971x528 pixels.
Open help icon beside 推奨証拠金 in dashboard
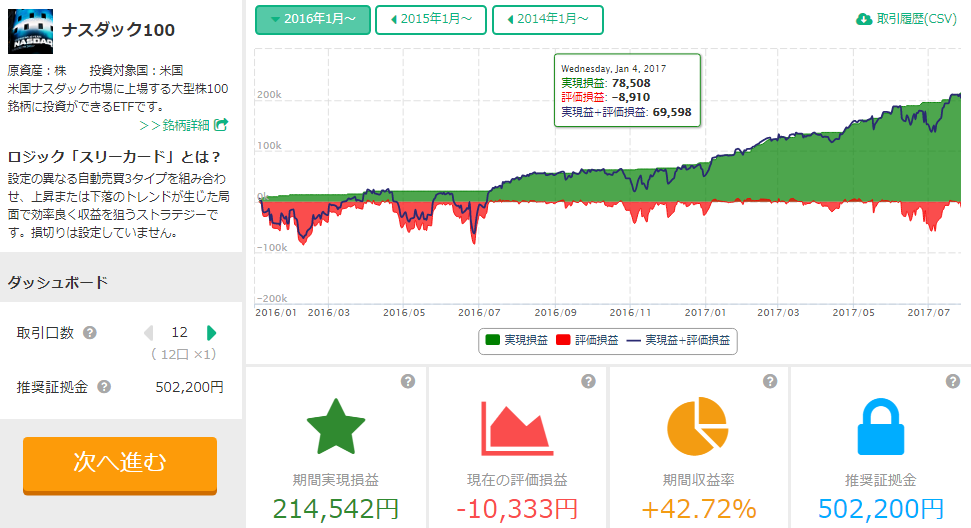[x=104, y=387]
